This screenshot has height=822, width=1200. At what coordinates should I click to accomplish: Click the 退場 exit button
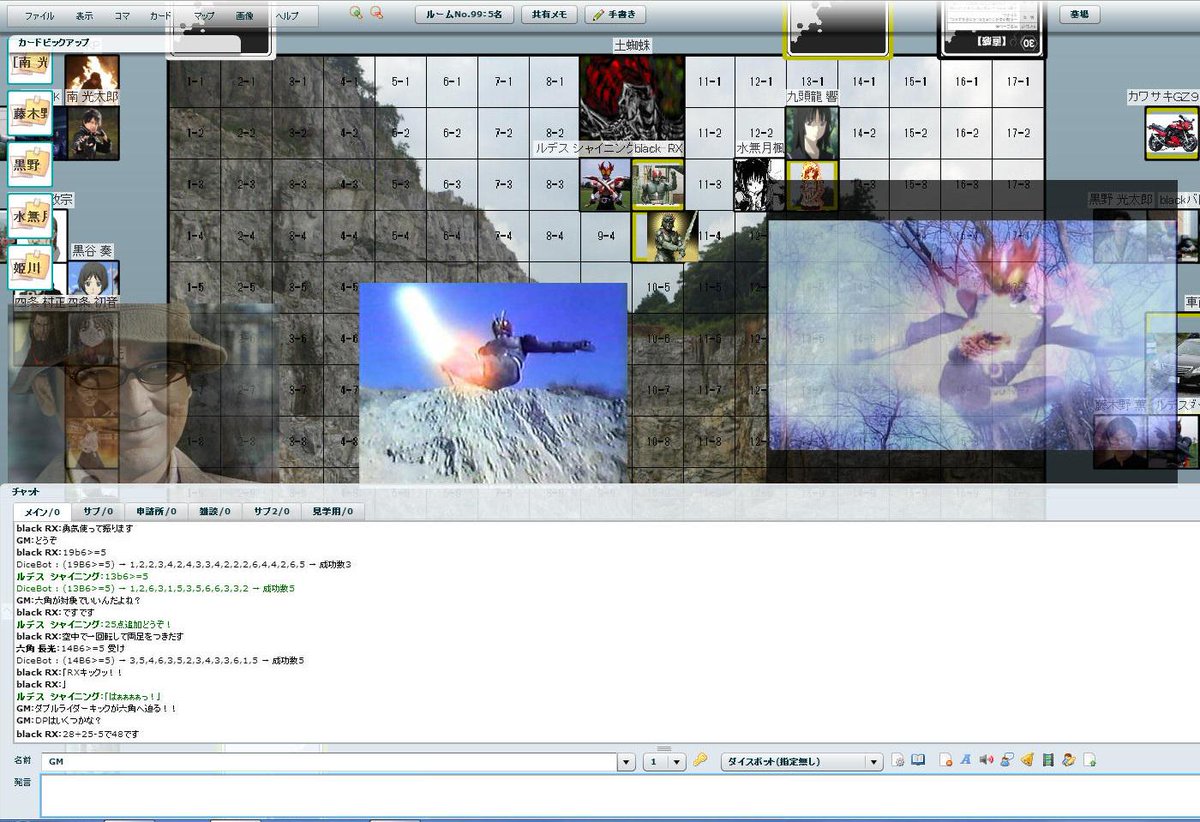pyautogui.click(x=1079, y=15)
